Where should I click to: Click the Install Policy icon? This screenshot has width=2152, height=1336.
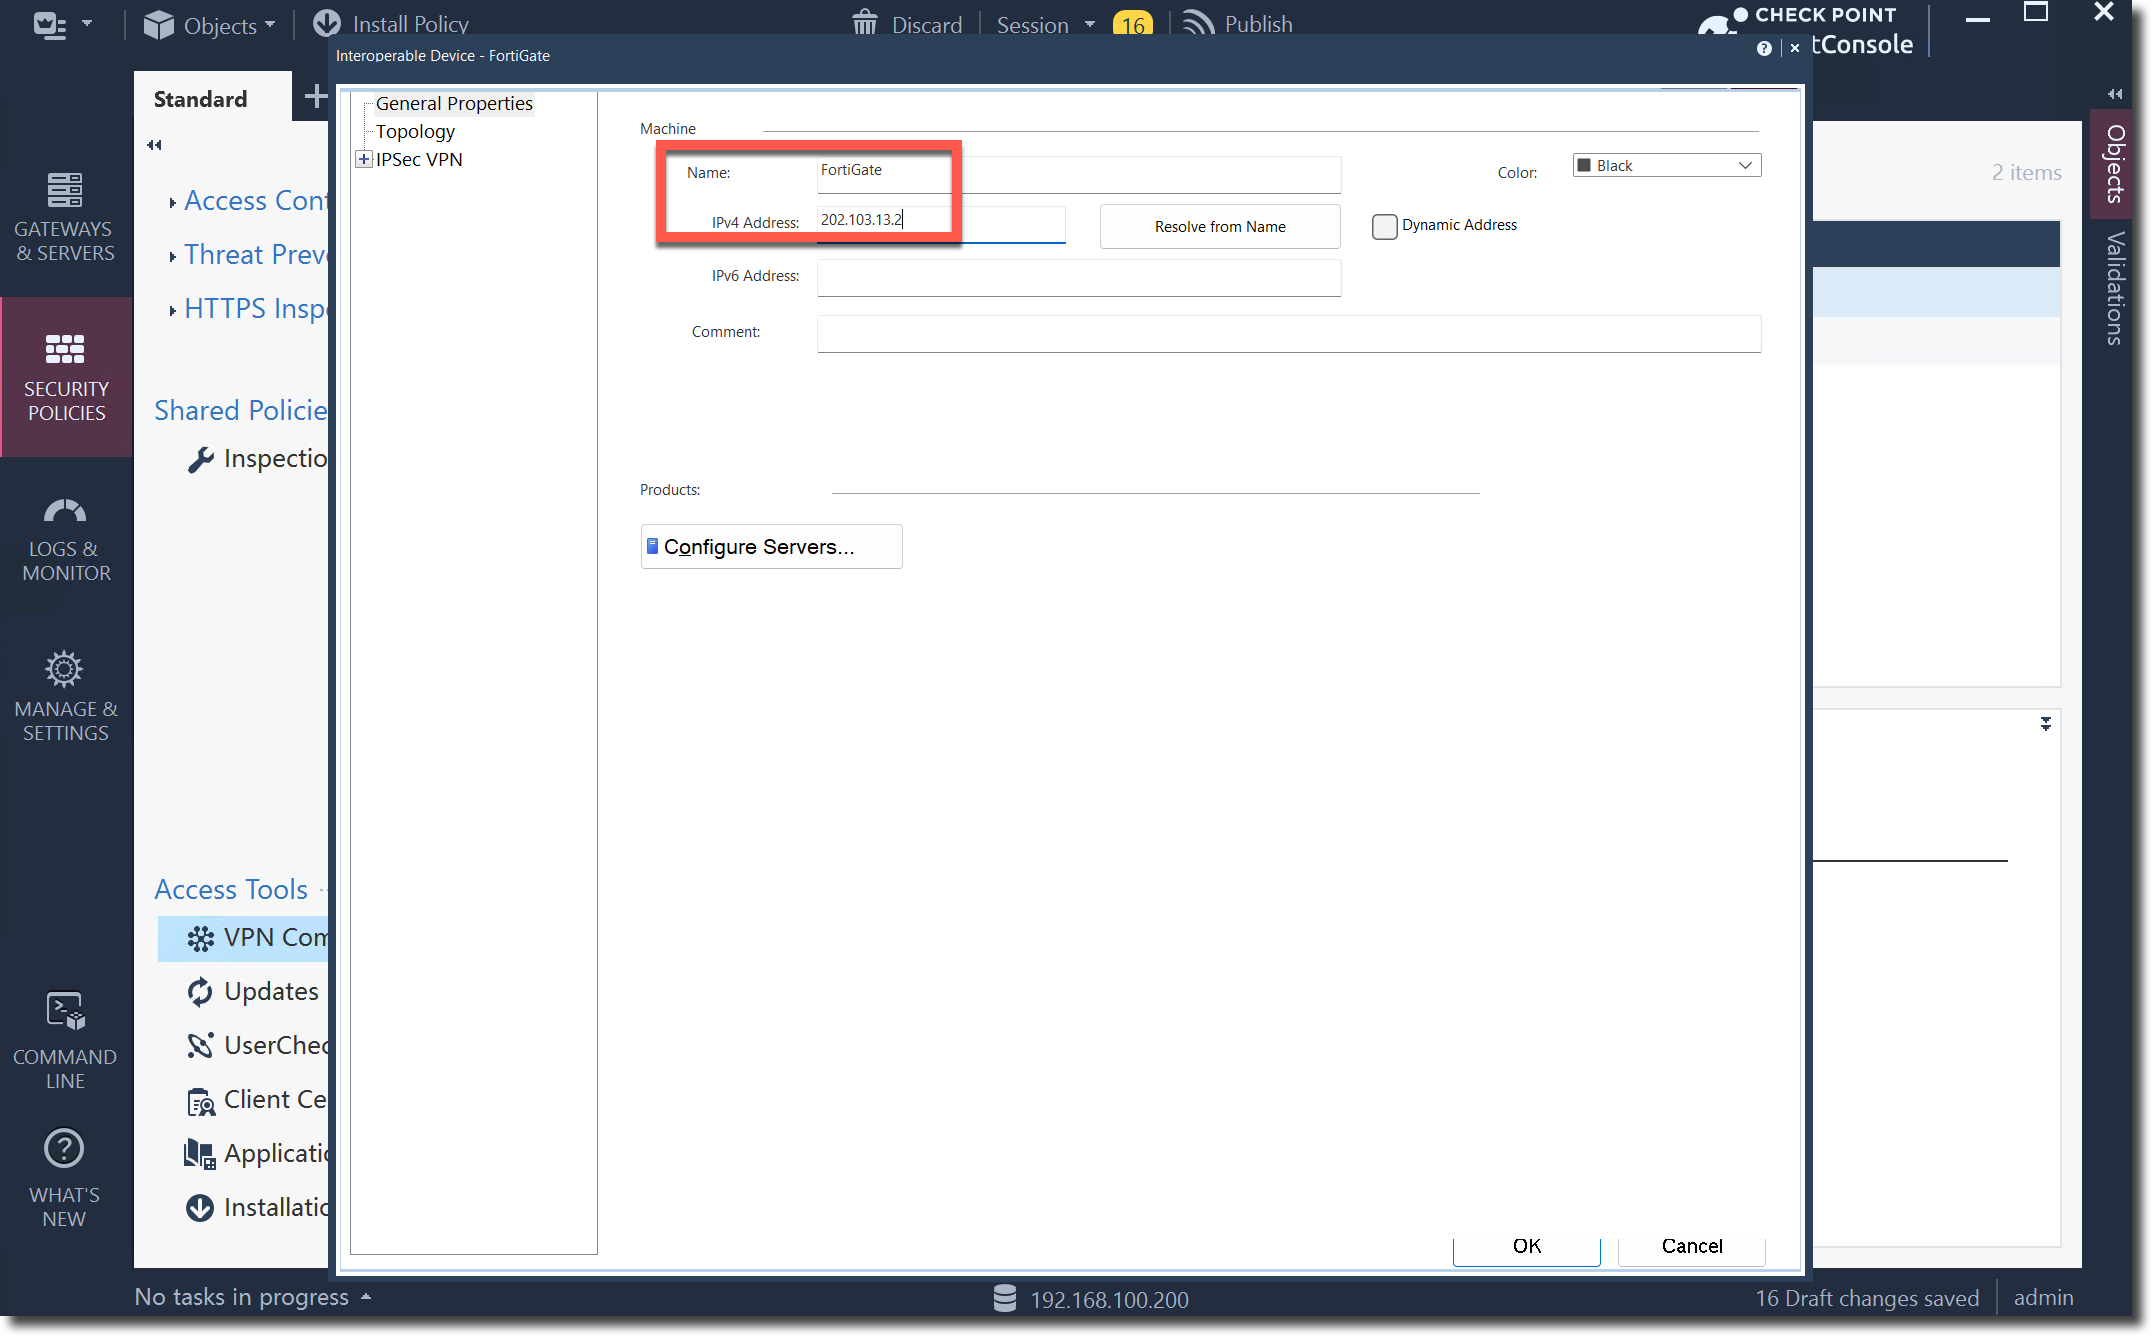pyautogui.click(x=327, y=23)
